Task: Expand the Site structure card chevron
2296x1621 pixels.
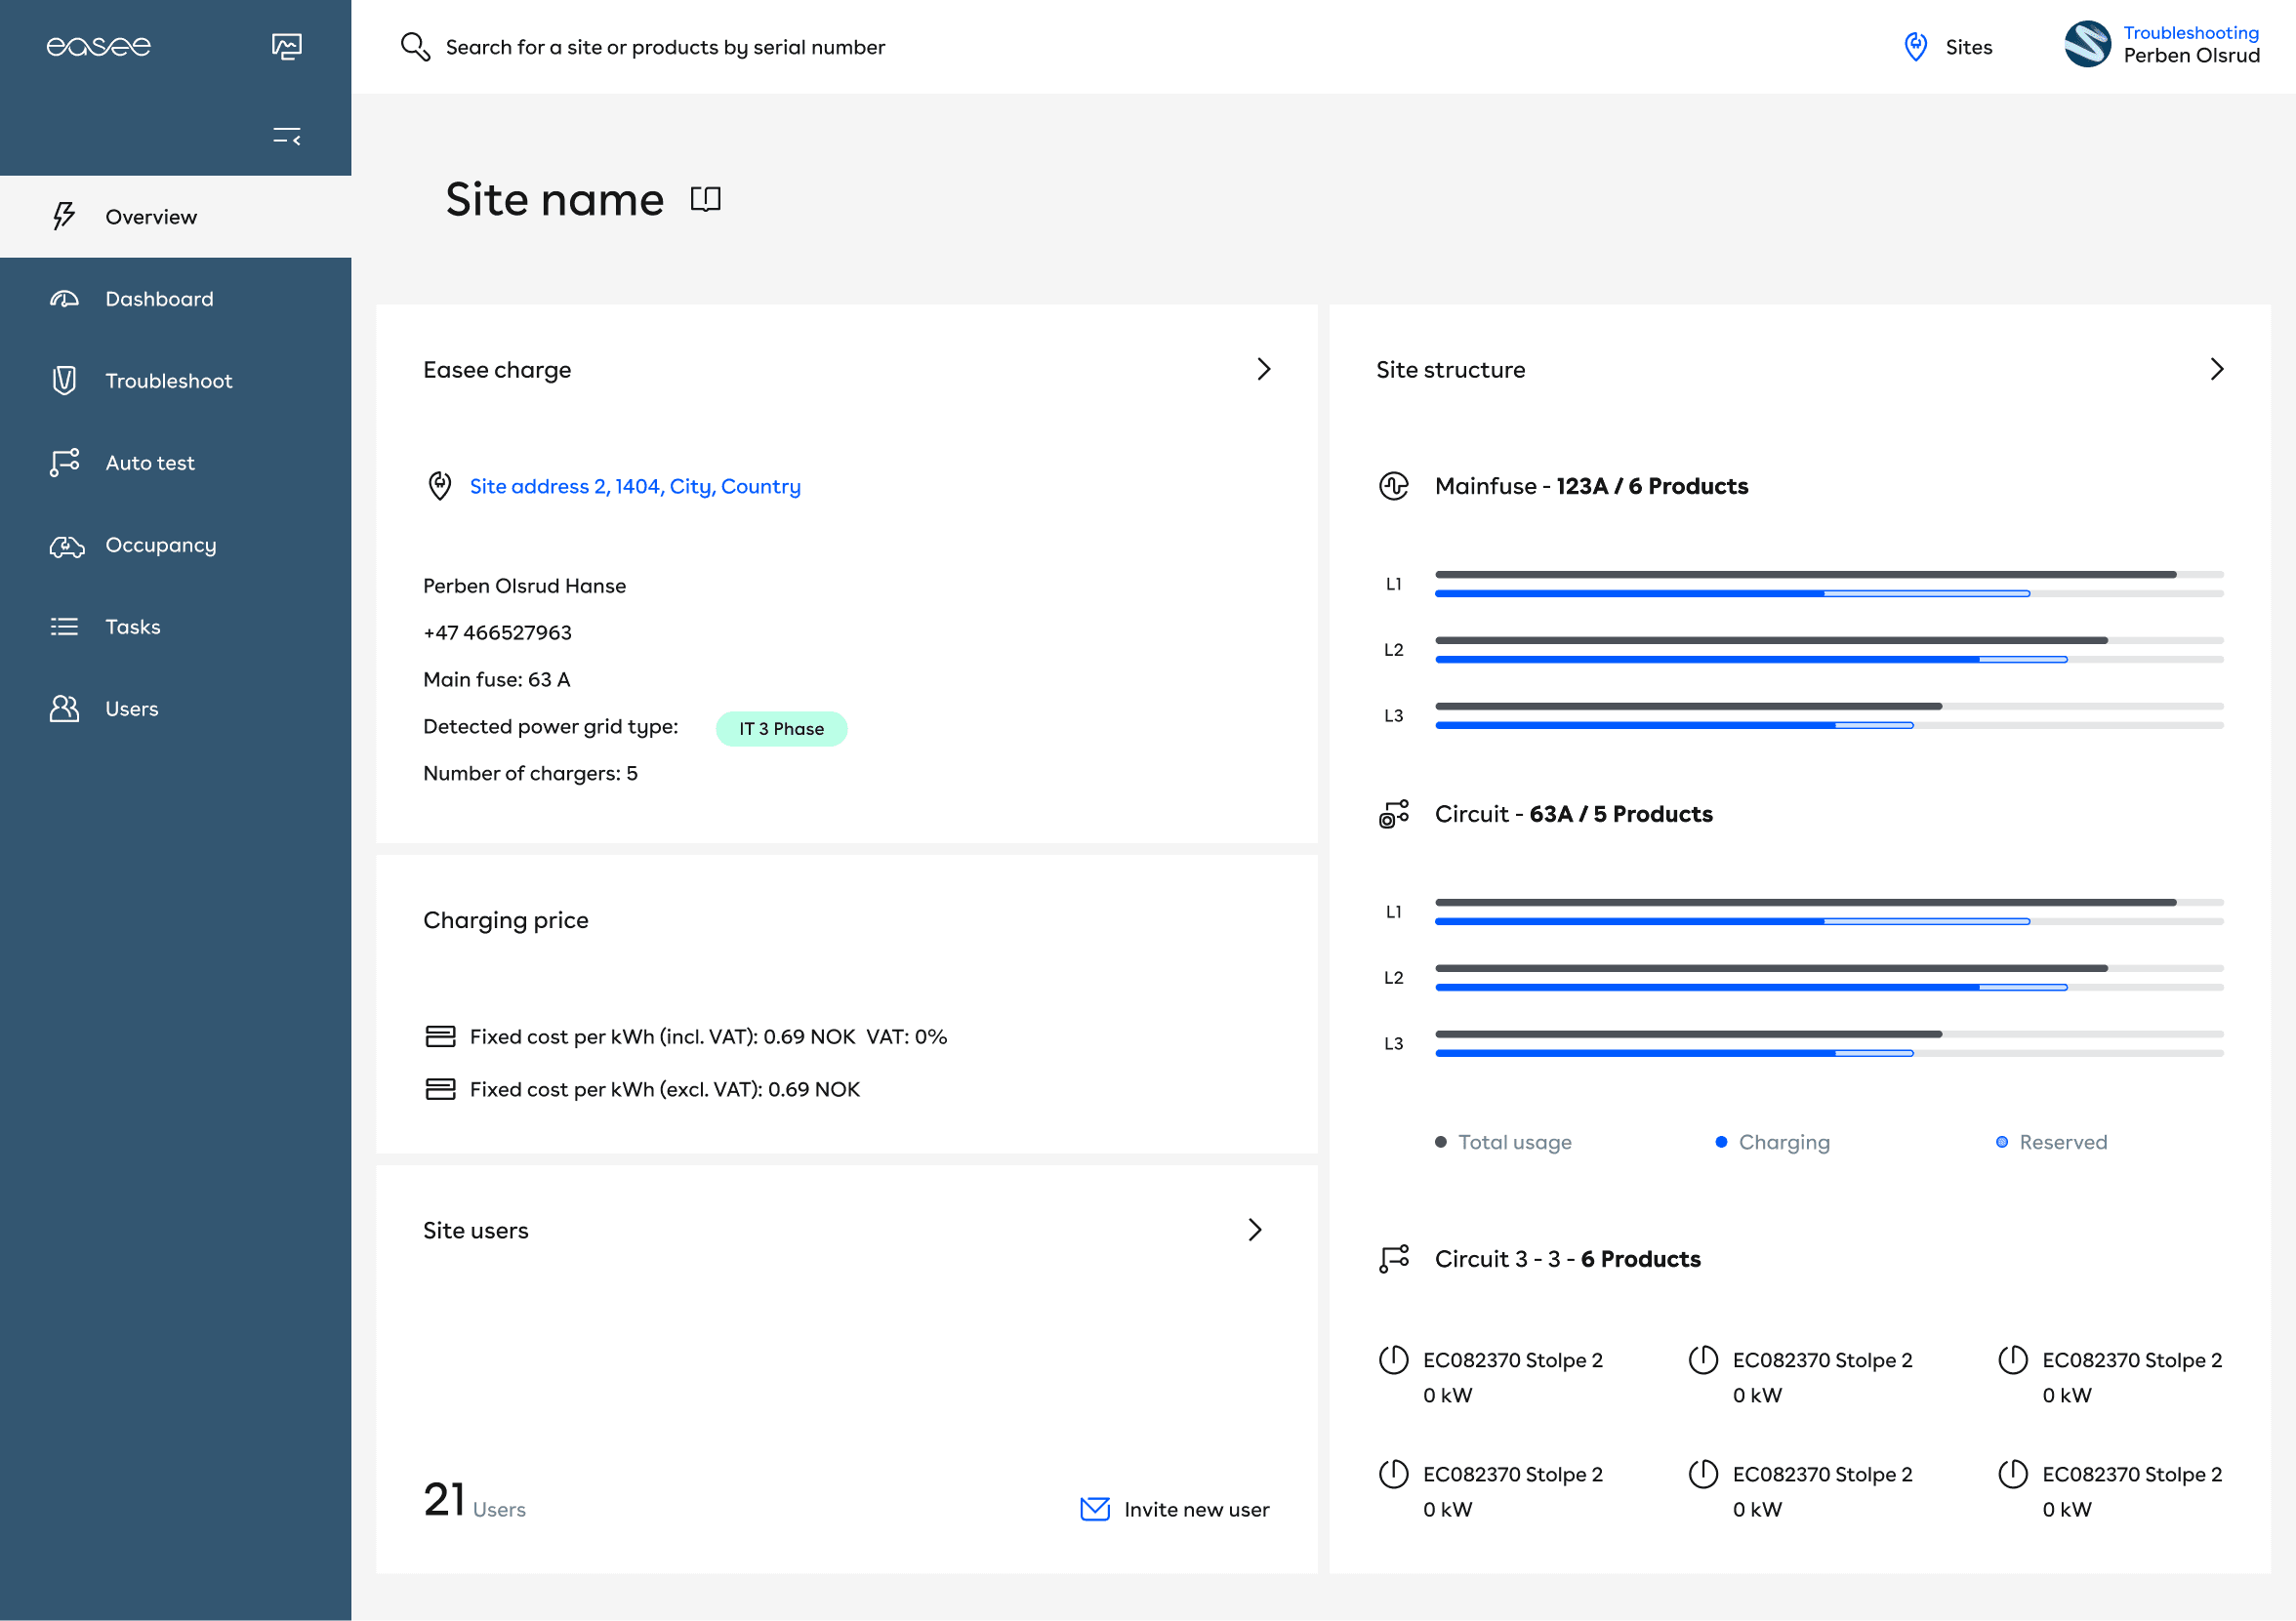Action: tap(2216, 370)
